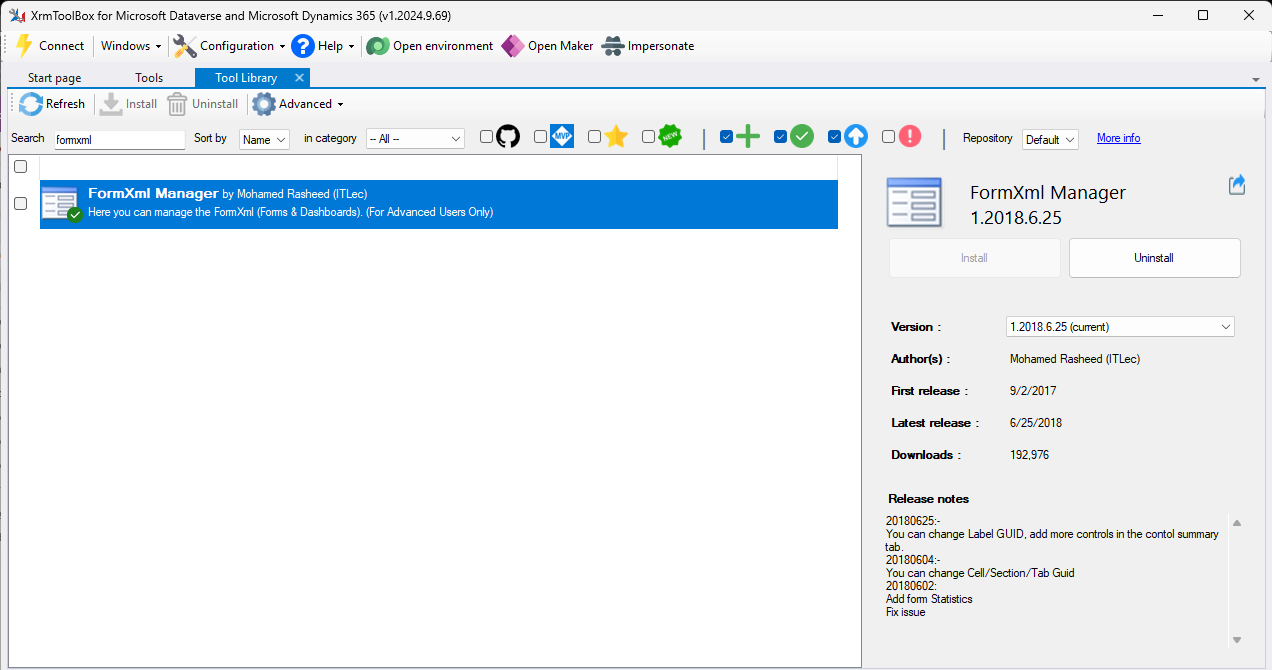The width and height of the screenshot is (1272, 670).
Task: Click the Uninstall button in details panel
Action: click(1154, 258)
